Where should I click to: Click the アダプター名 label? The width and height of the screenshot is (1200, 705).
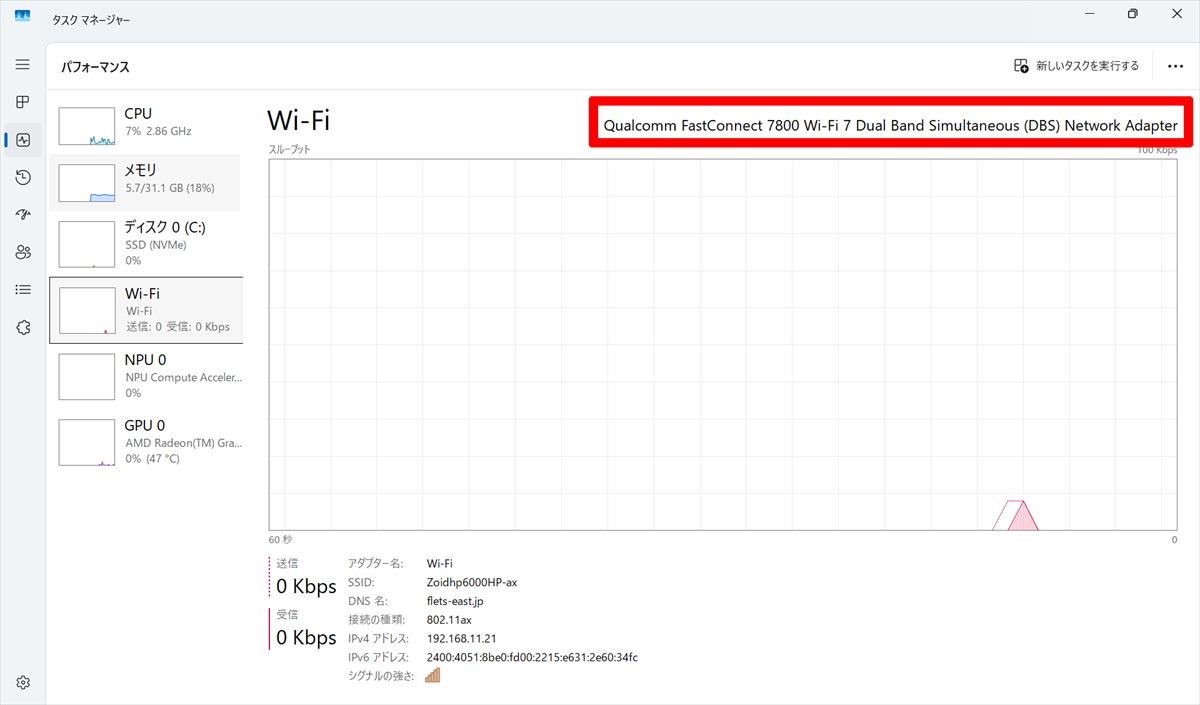click(x=375, y=563)
